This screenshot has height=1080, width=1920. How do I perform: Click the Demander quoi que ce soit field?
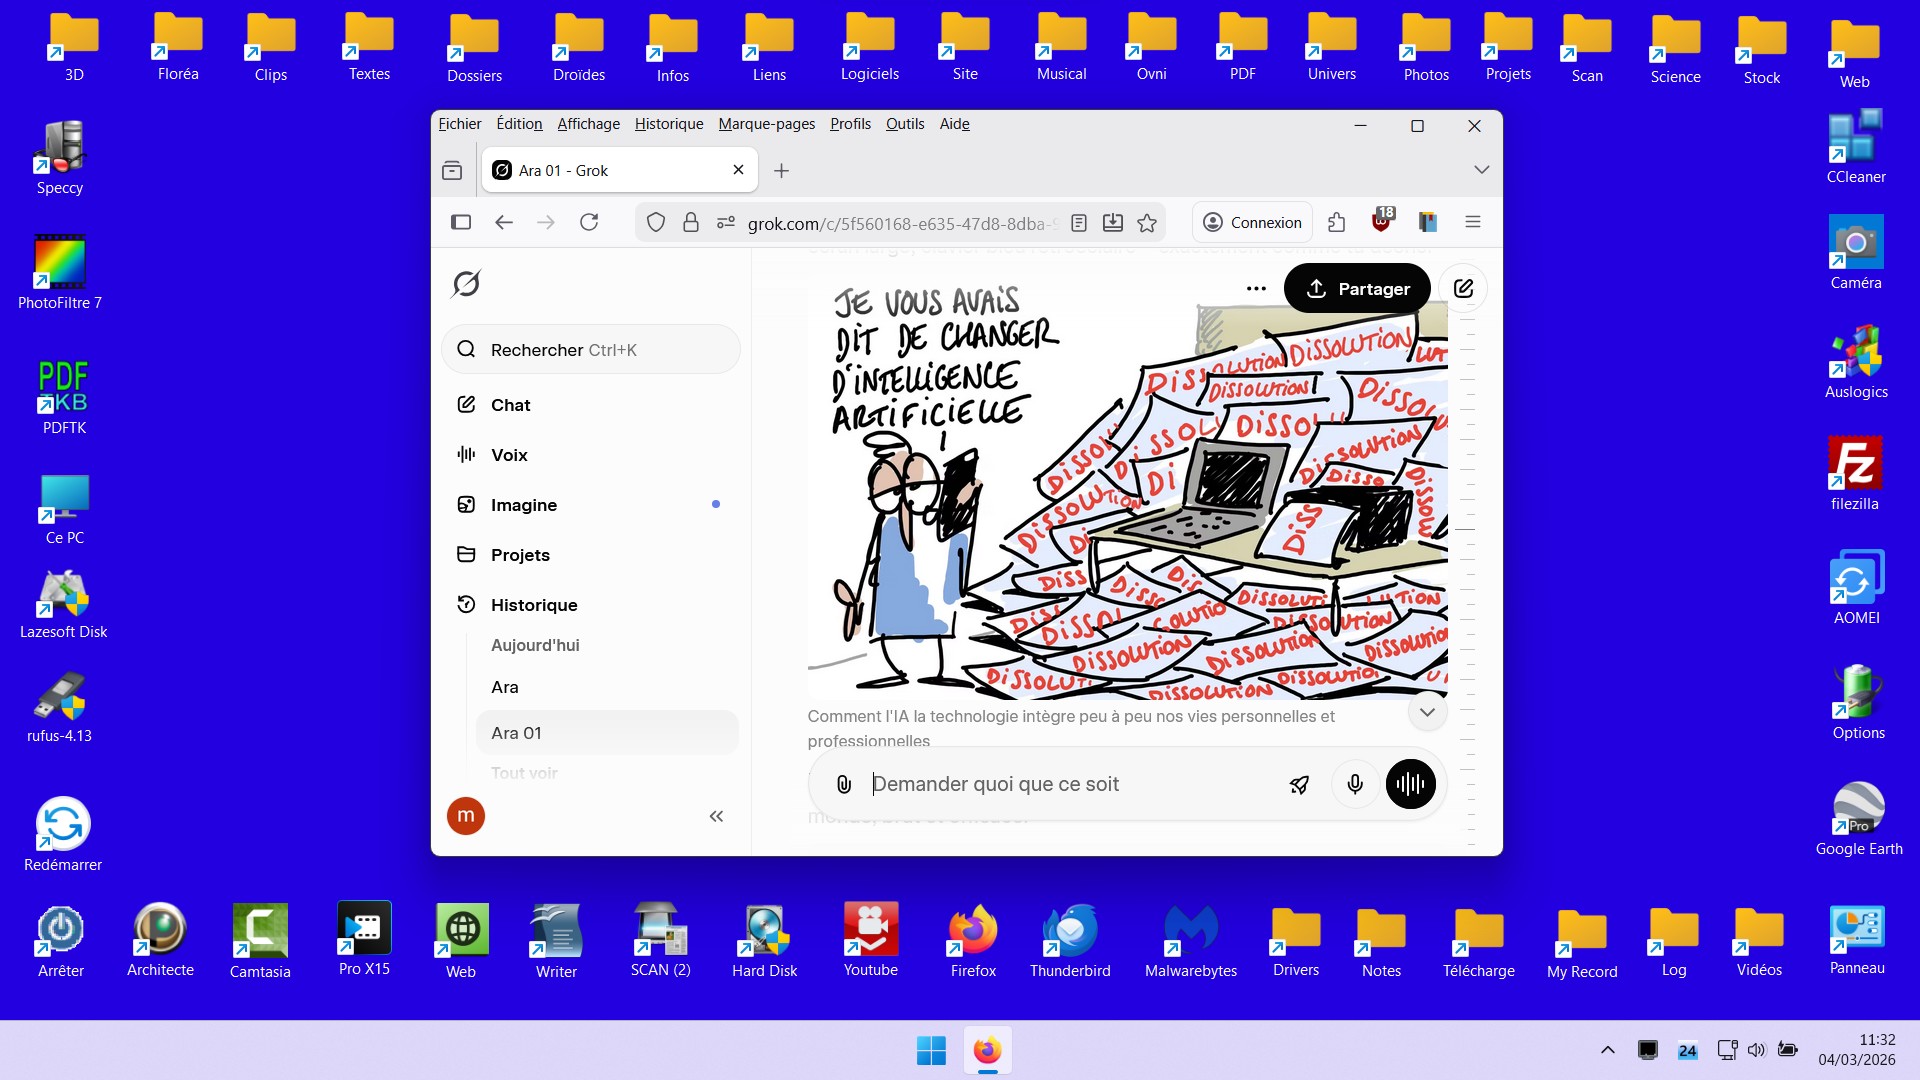(x=1070, y=785)
